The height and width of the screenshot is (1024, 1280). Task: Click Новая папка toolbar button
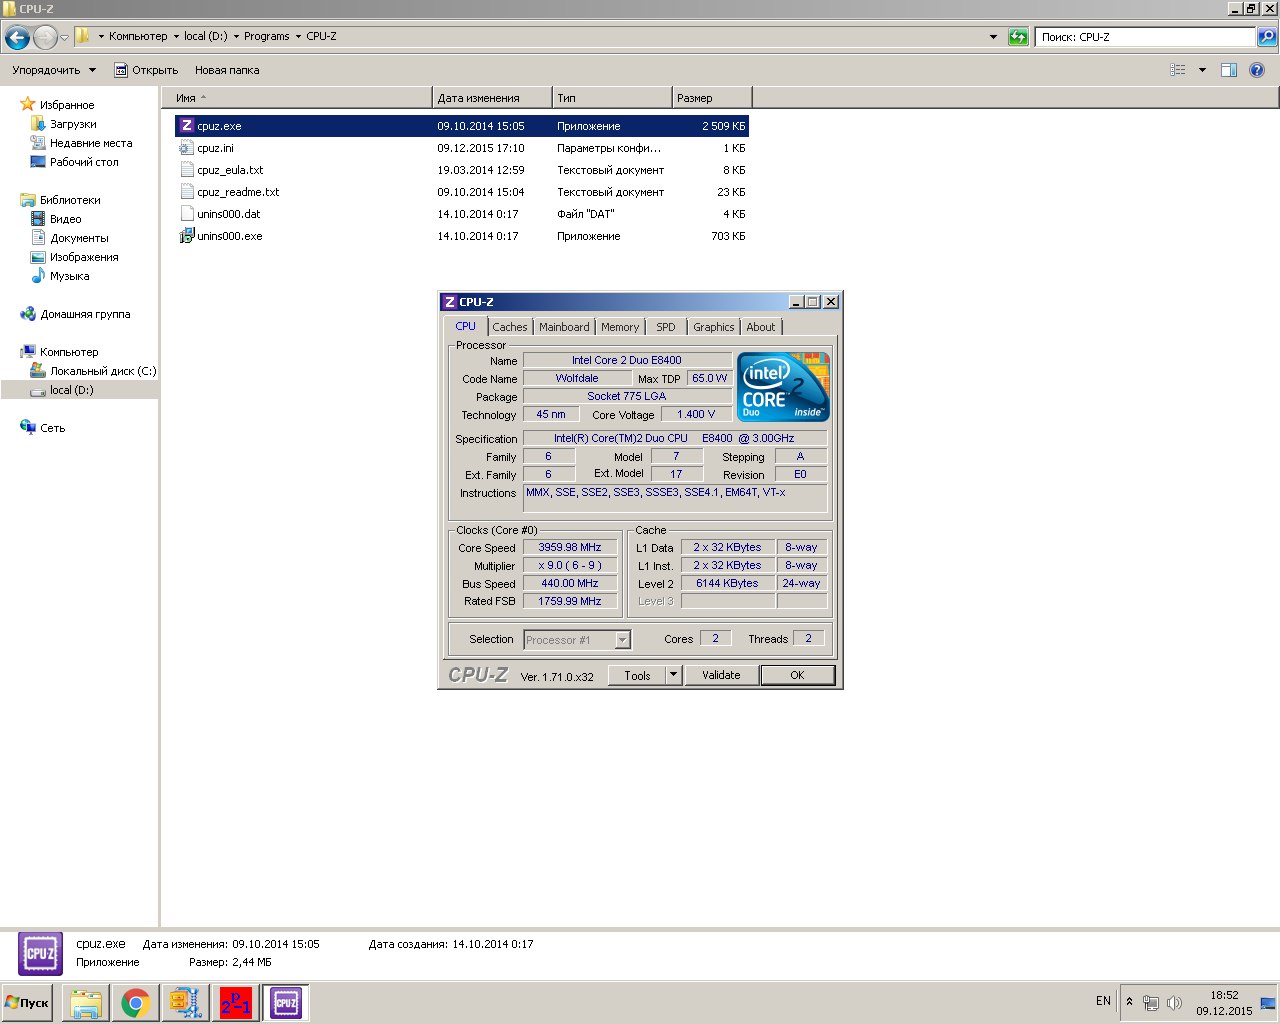pos(227,70)
